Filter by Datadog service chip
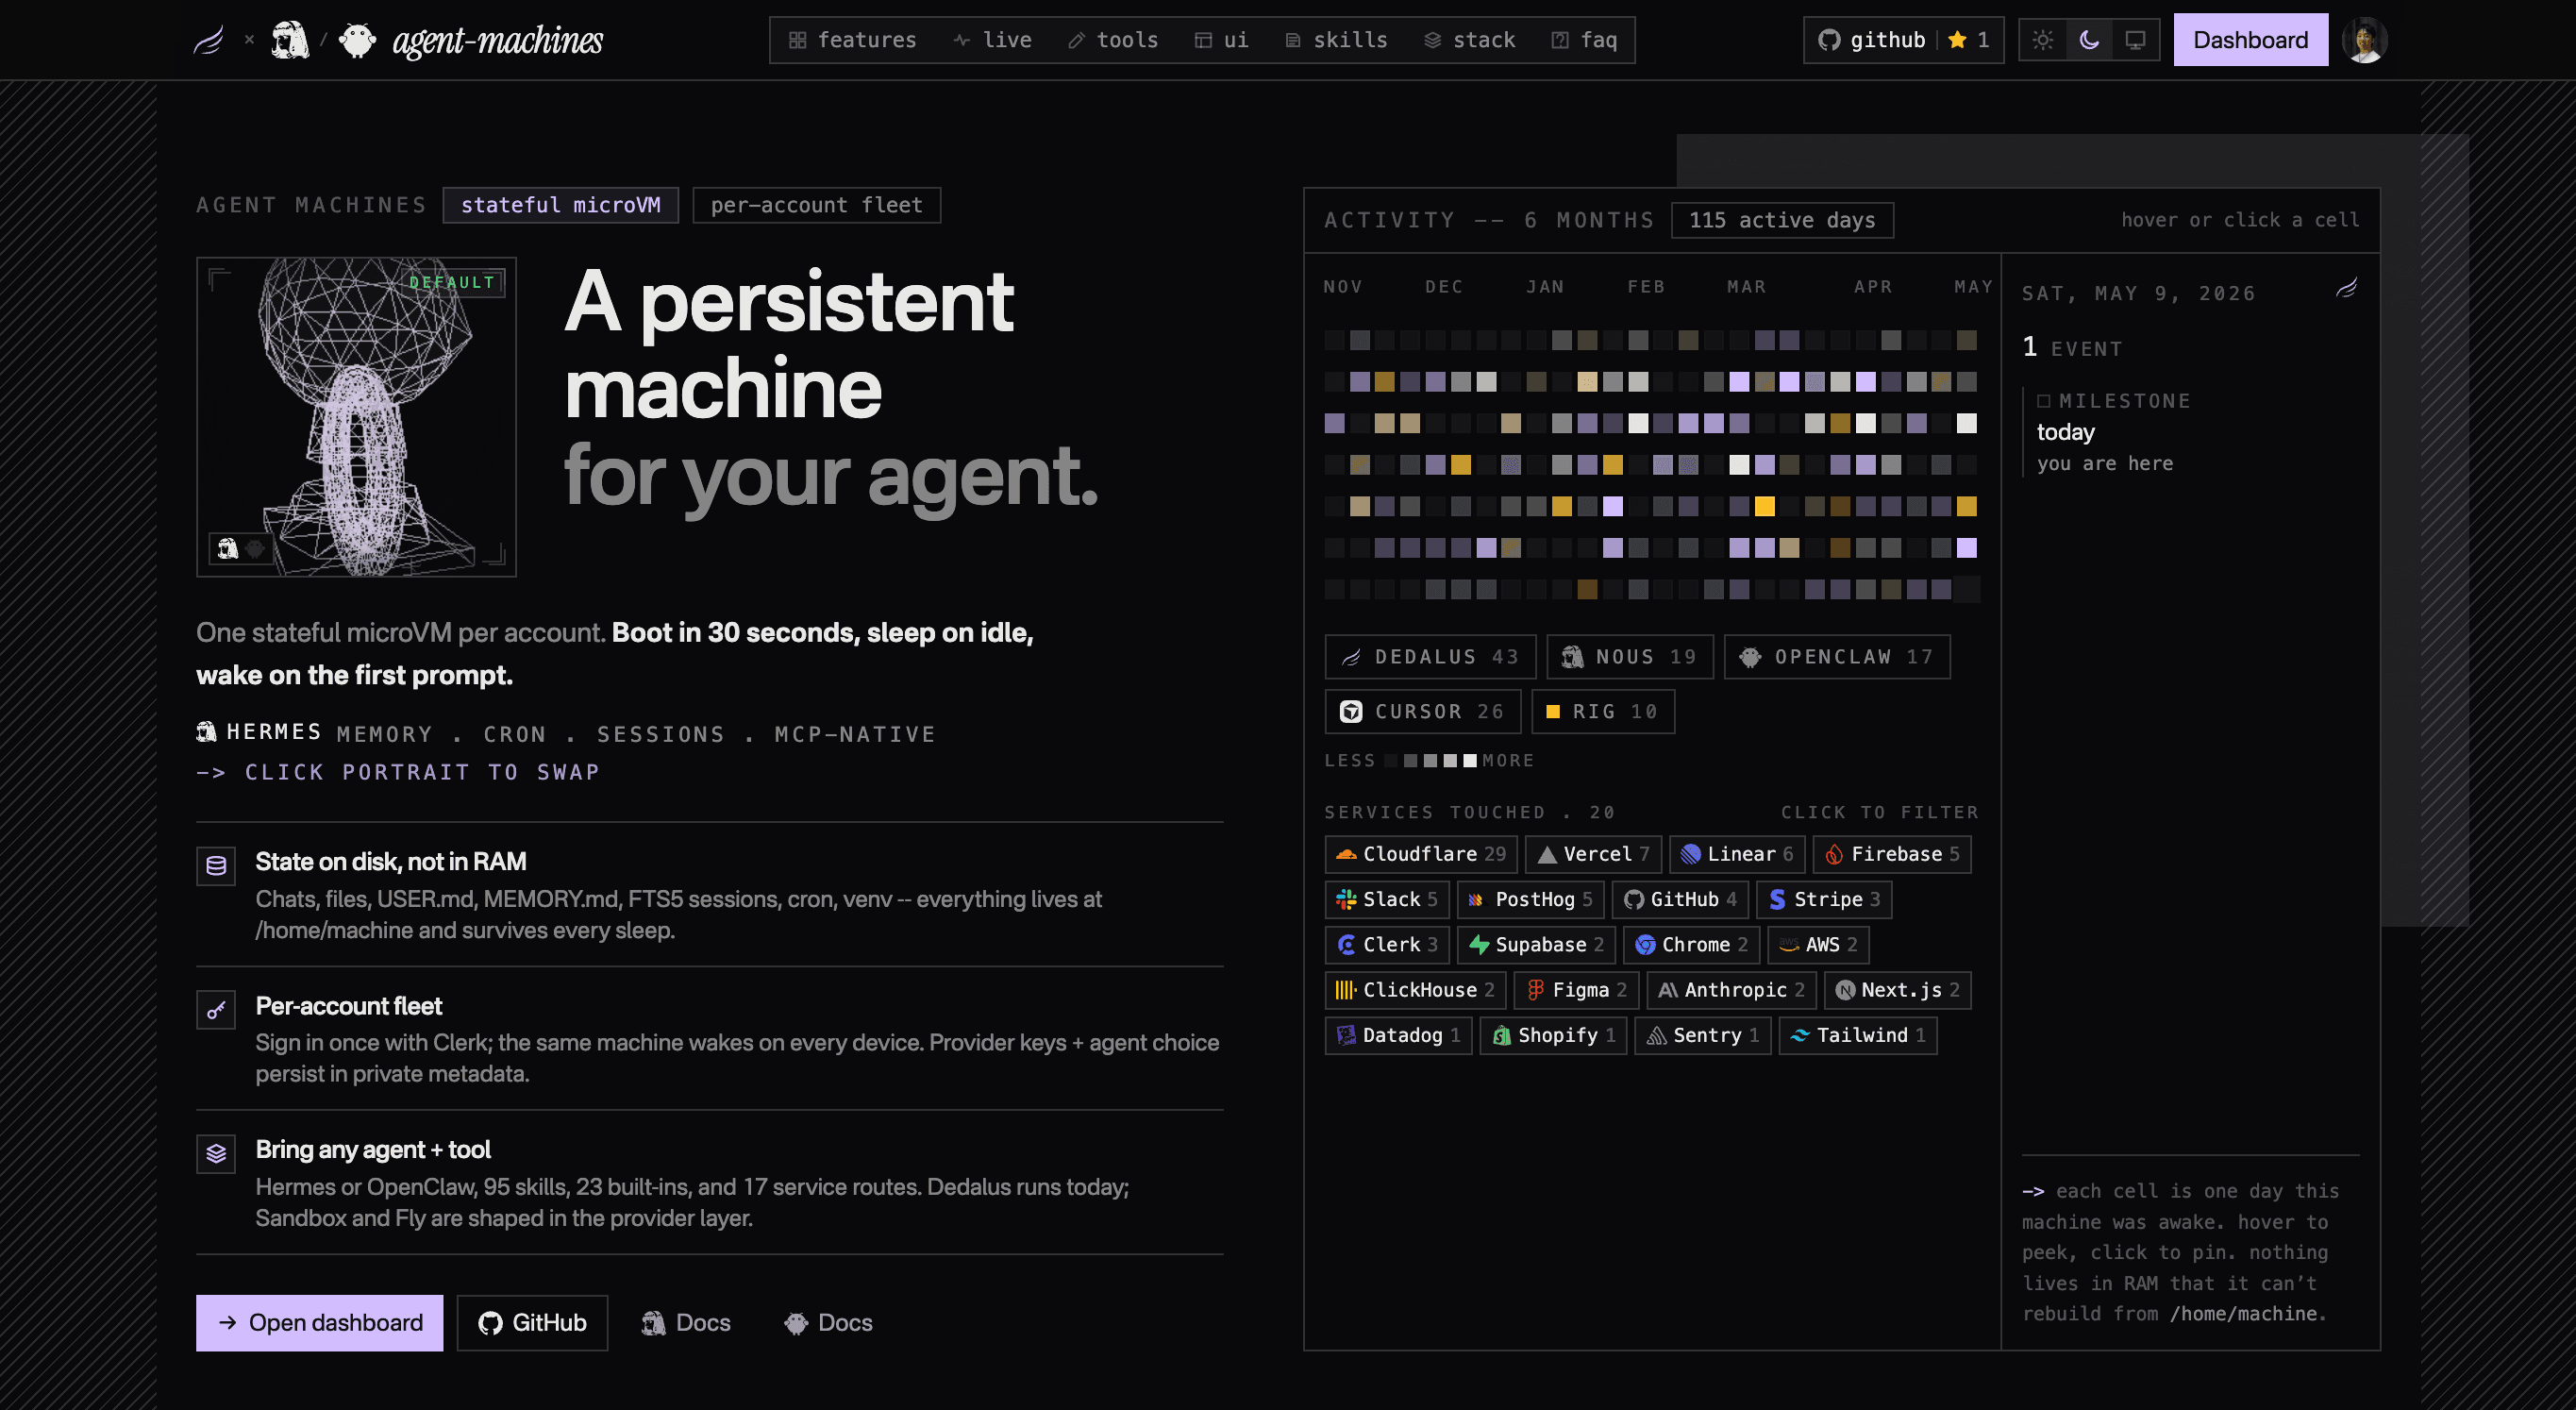This screenshot has height=1410, width=2576. tap(1399, 1035)
